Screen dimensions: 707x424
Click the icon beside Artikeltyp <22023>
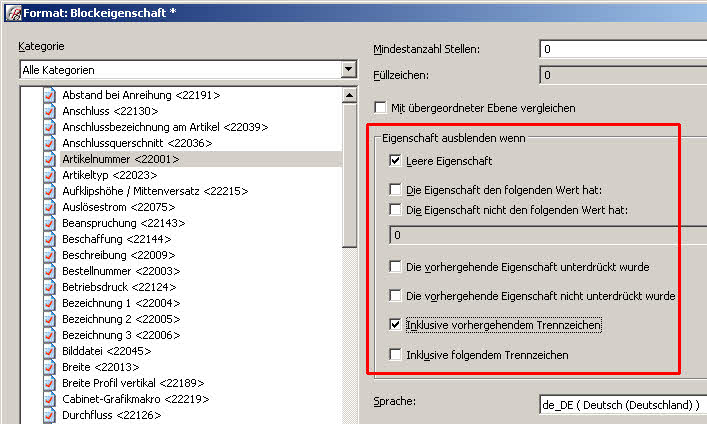click(50, 175)
